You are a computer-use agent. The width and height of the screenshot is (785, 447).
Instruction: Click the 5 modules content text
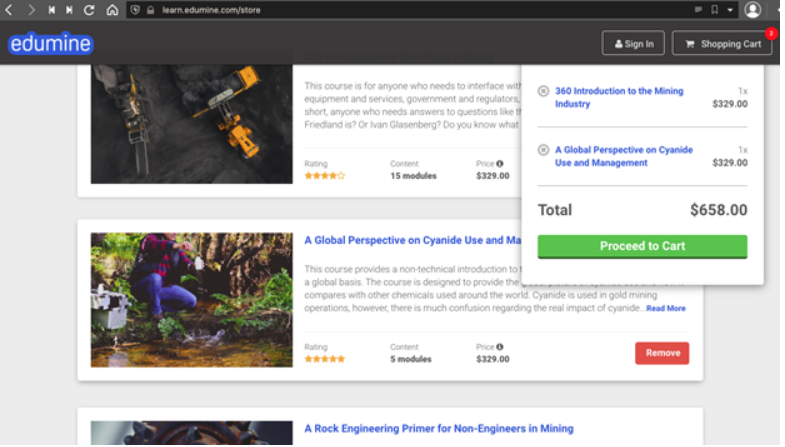tap(411, 359)
